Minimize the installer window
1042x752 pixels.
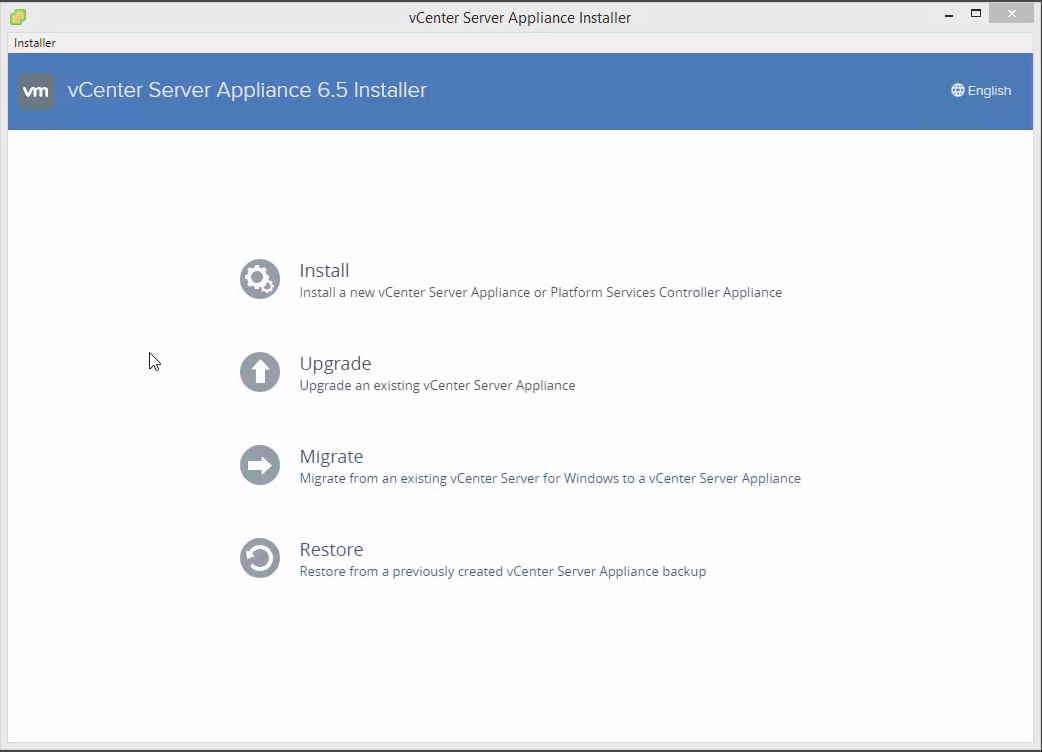[x=946, y=14]
